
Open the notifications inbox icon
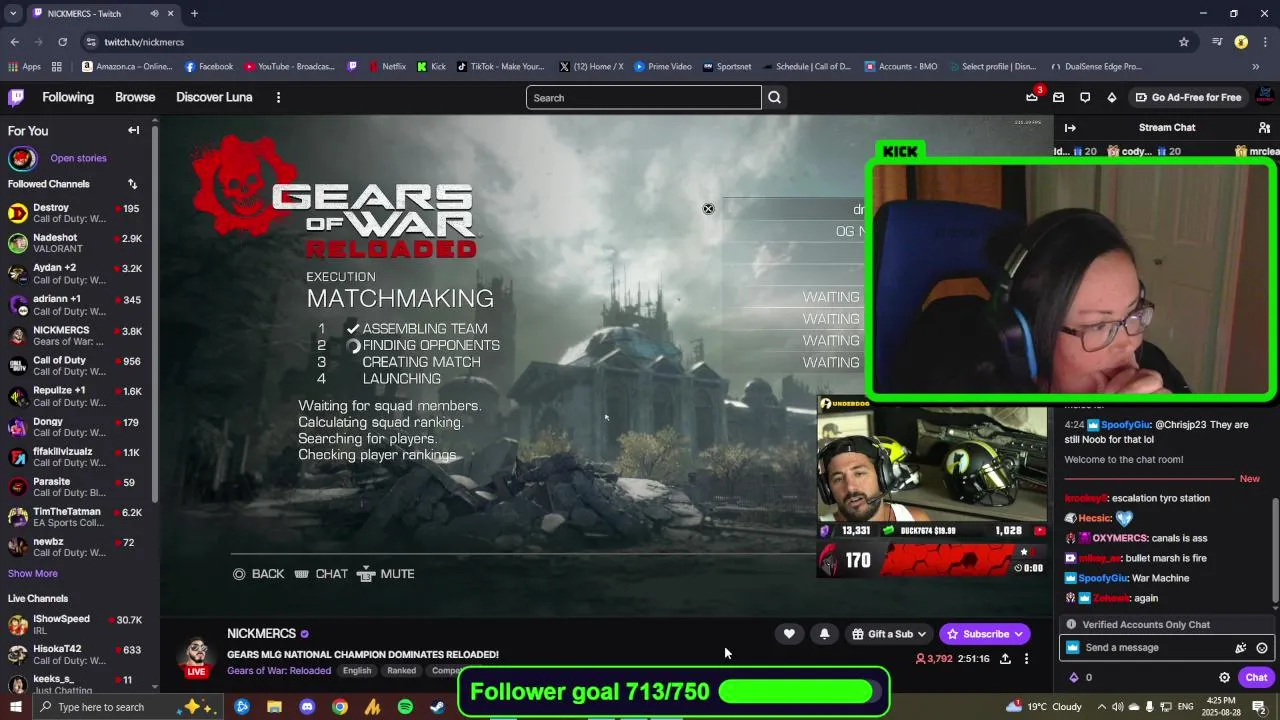[1058, 97]
